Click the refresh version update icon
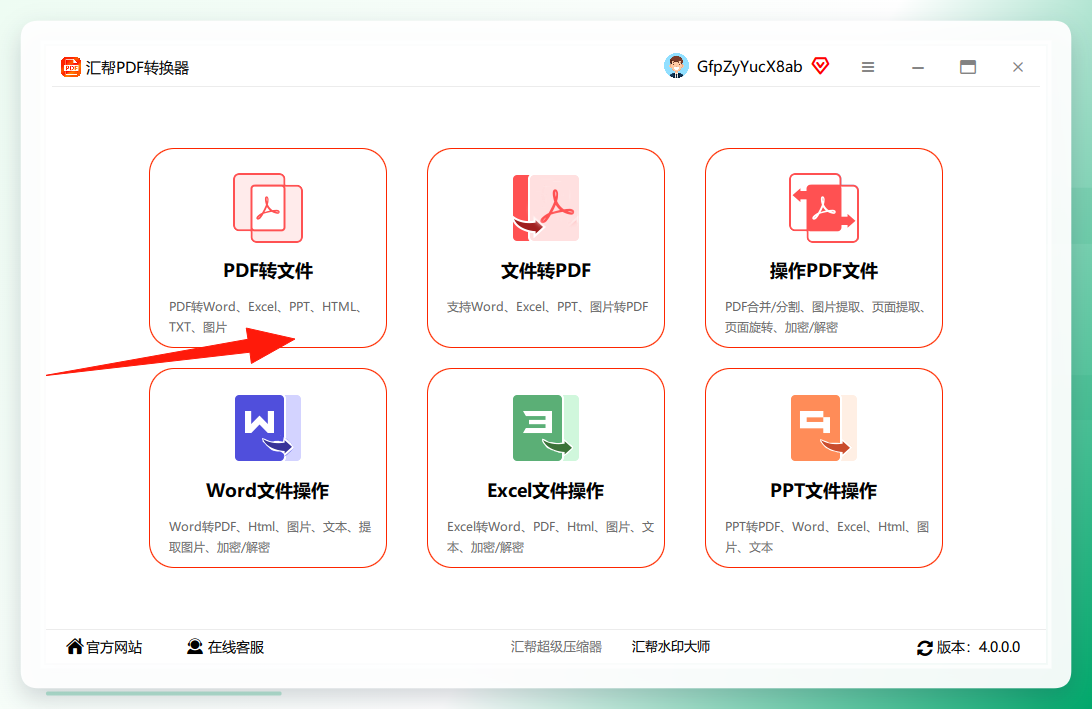This screenshot has width=1092, height=709. point(925,648)
